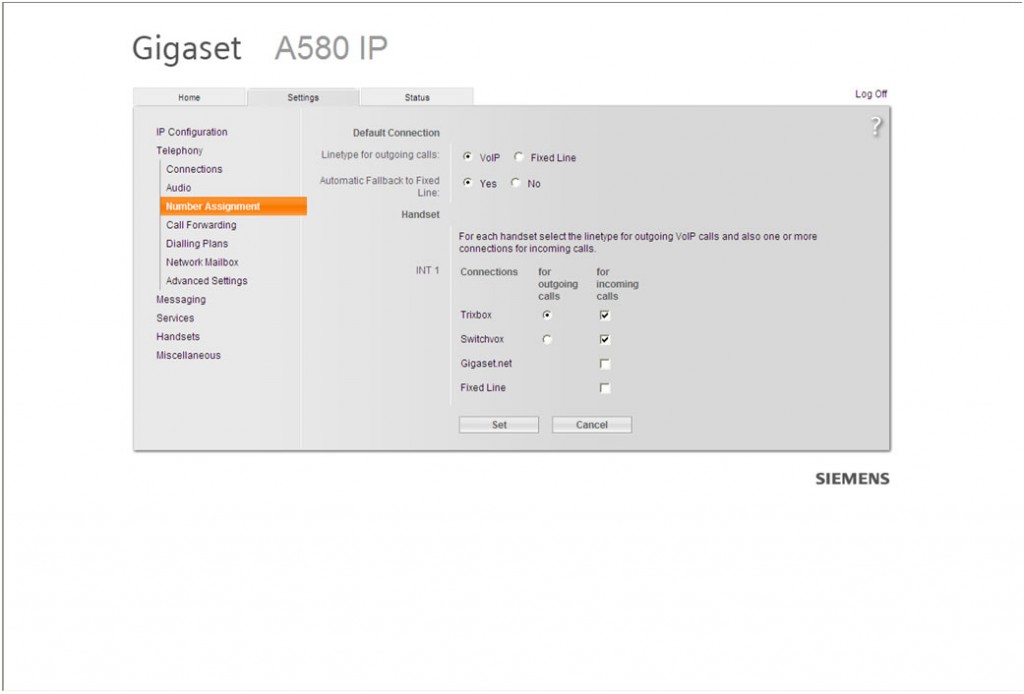The image size is (1024, 694).
Task: Open Services section in sidebar
Action: tap(175, 318)
